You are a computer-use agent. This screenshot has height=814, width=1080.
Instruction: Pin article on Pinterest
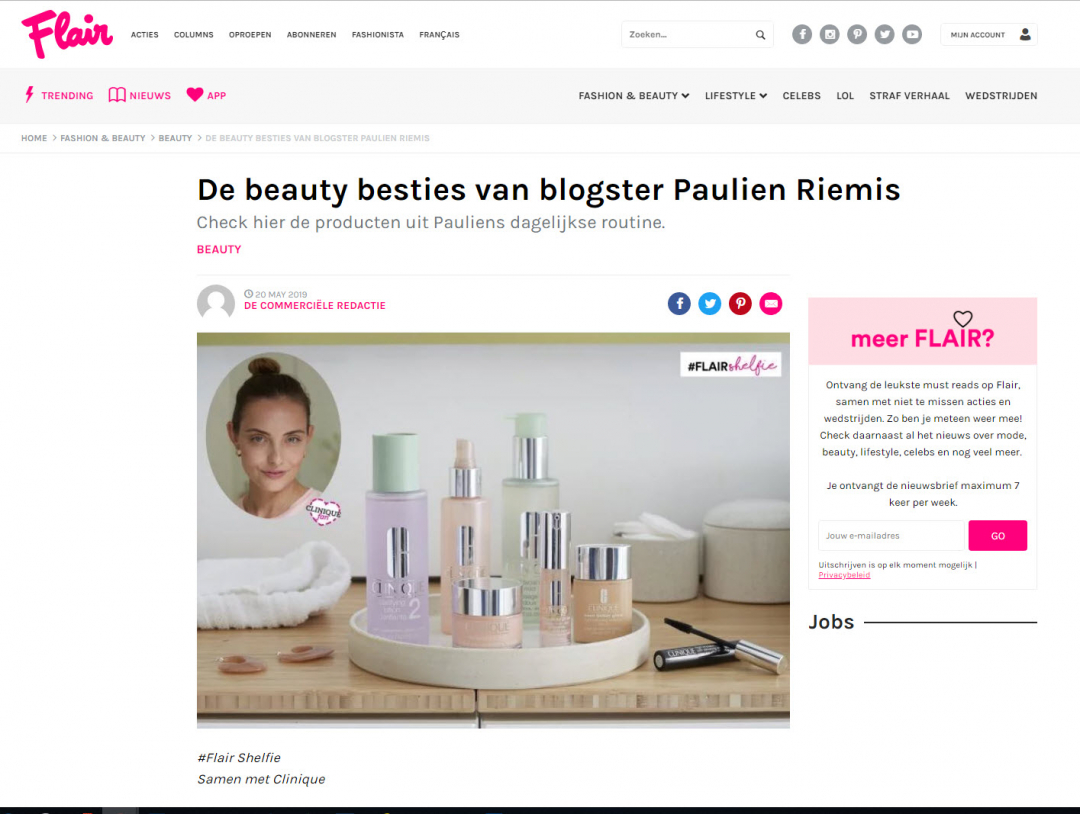point(740,303)
